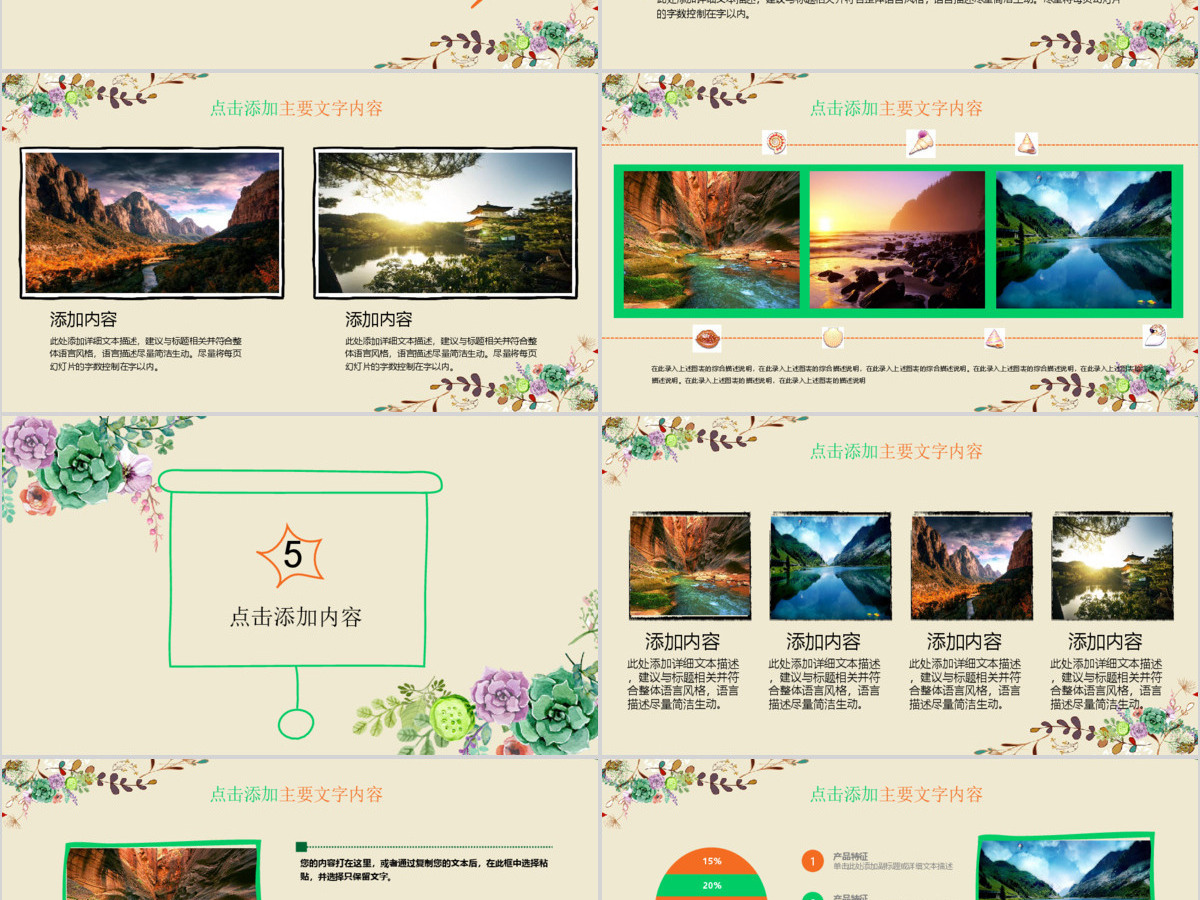
Task: Click the cone shell icon above the blue lake photo
Action: (x=1027, y=144)
